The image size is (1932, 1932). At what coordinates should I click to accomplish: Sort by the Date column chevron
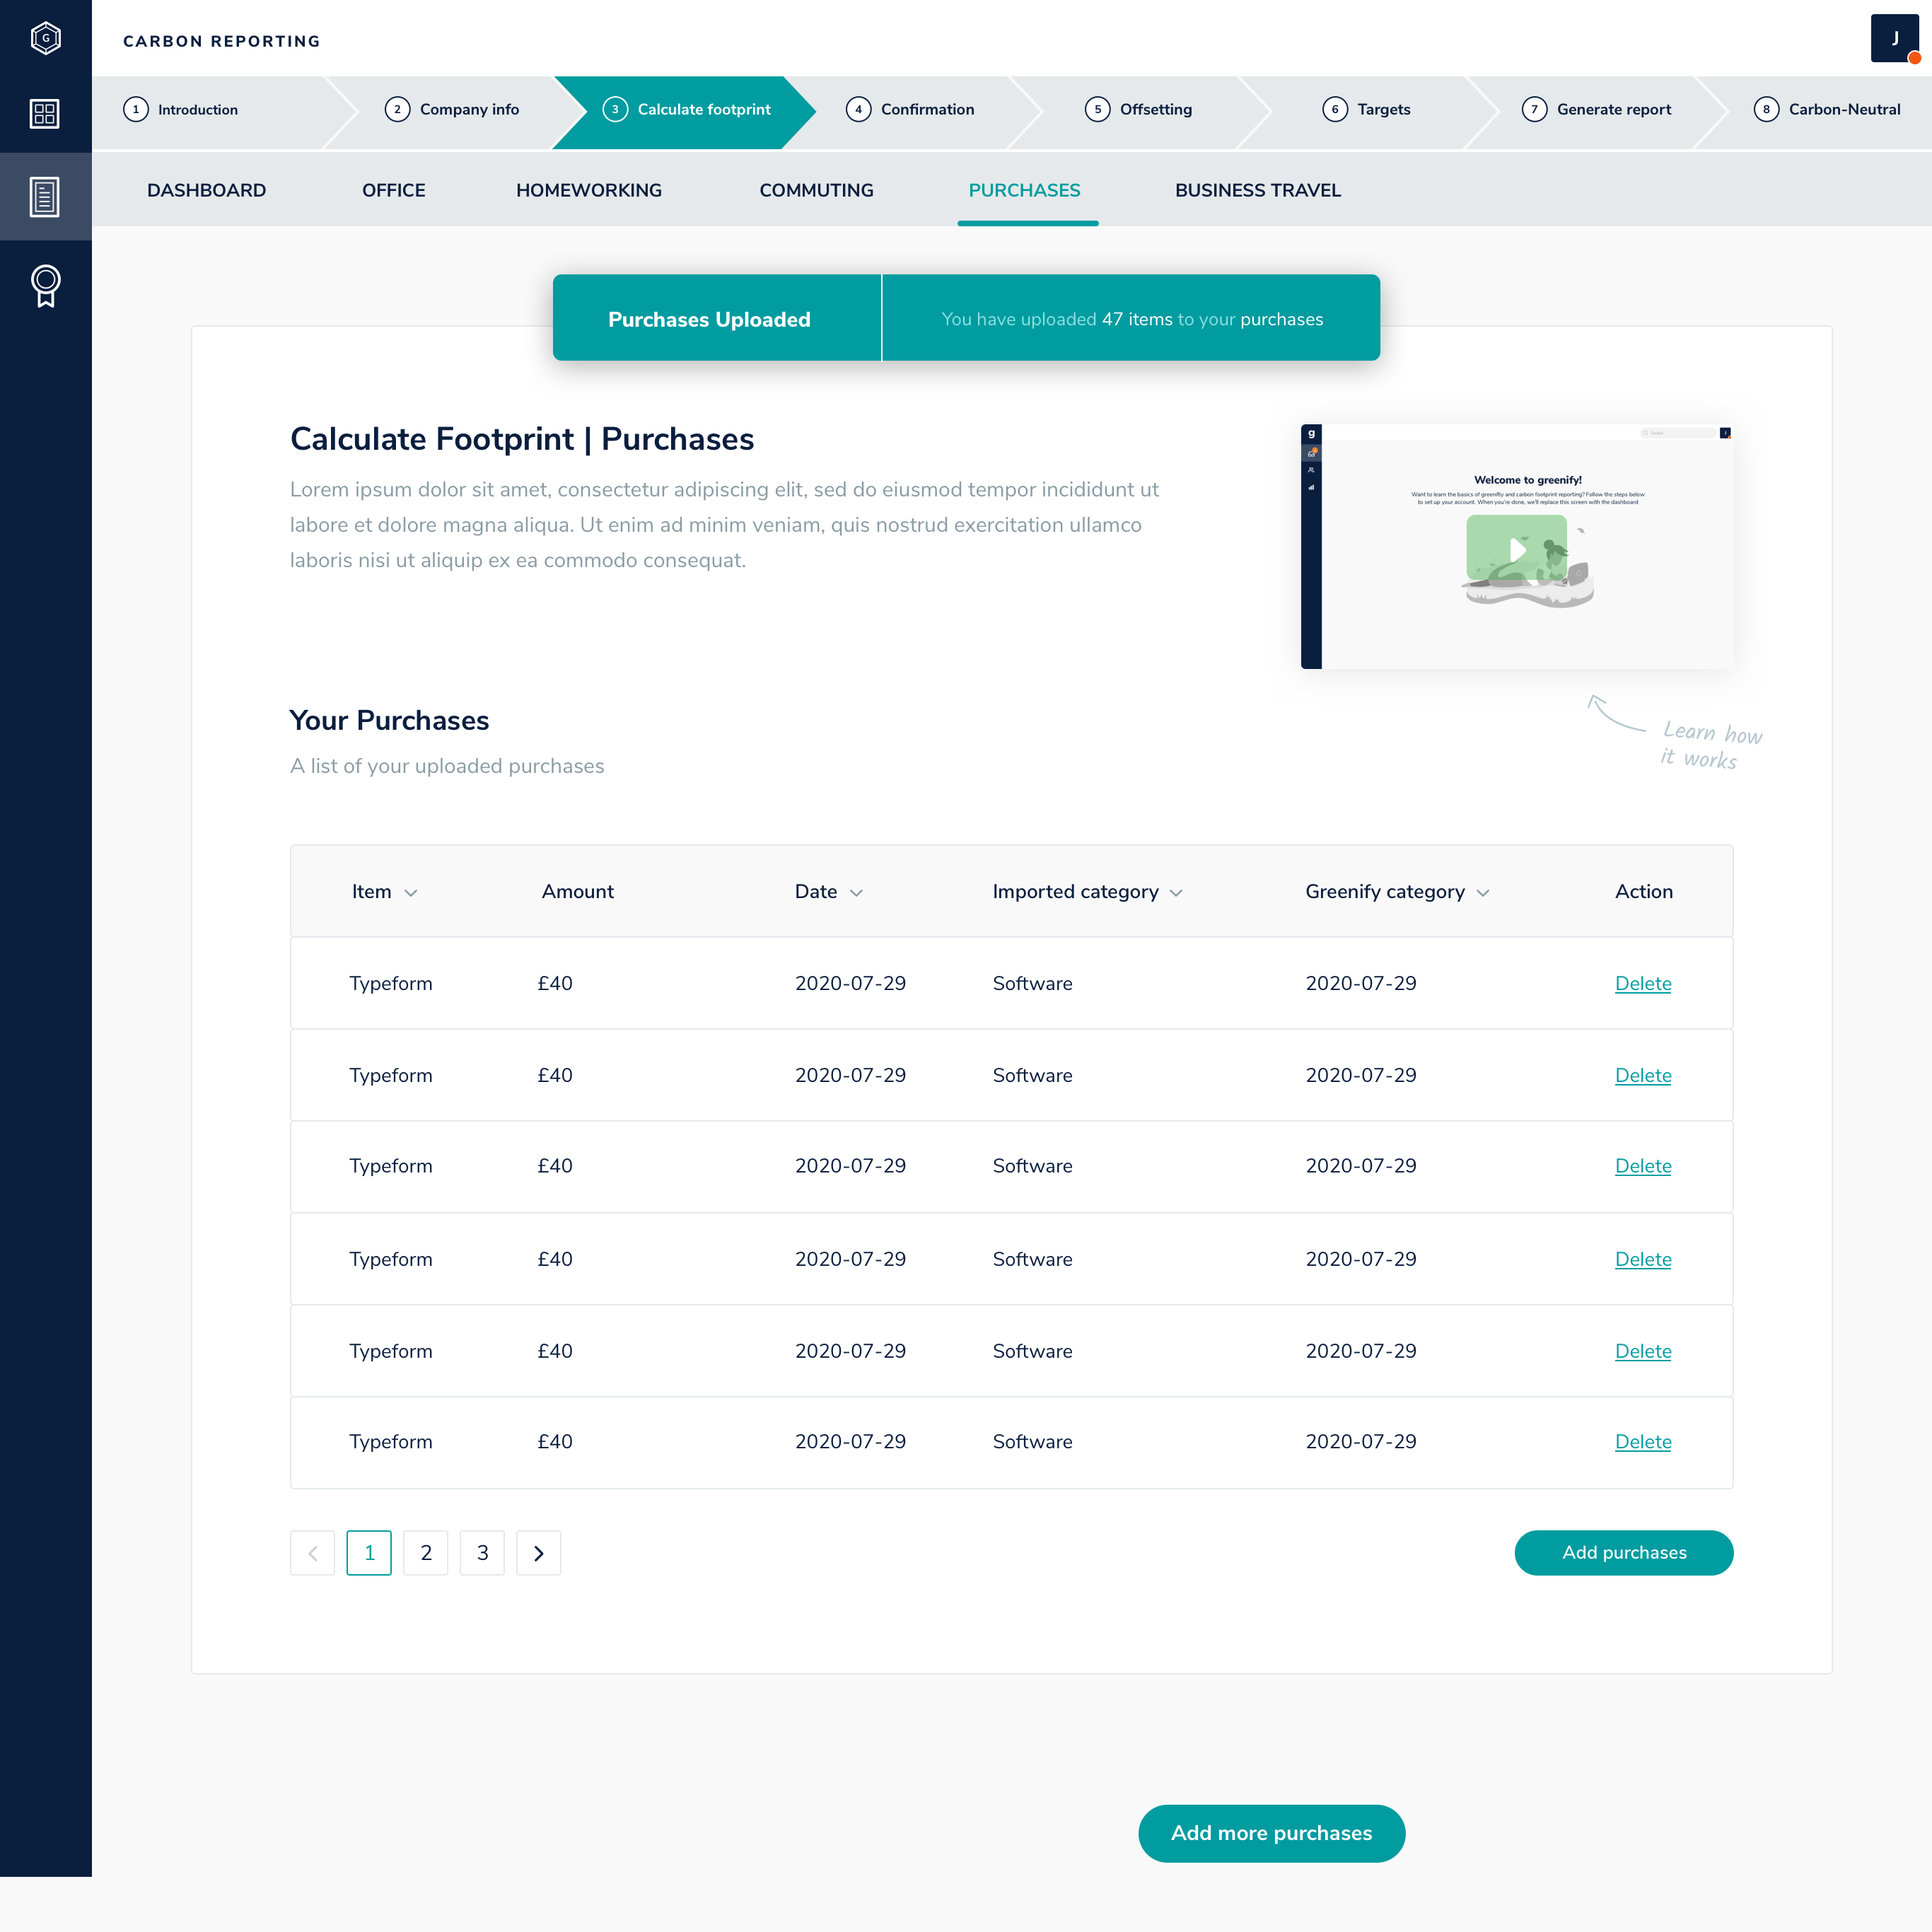856,893
